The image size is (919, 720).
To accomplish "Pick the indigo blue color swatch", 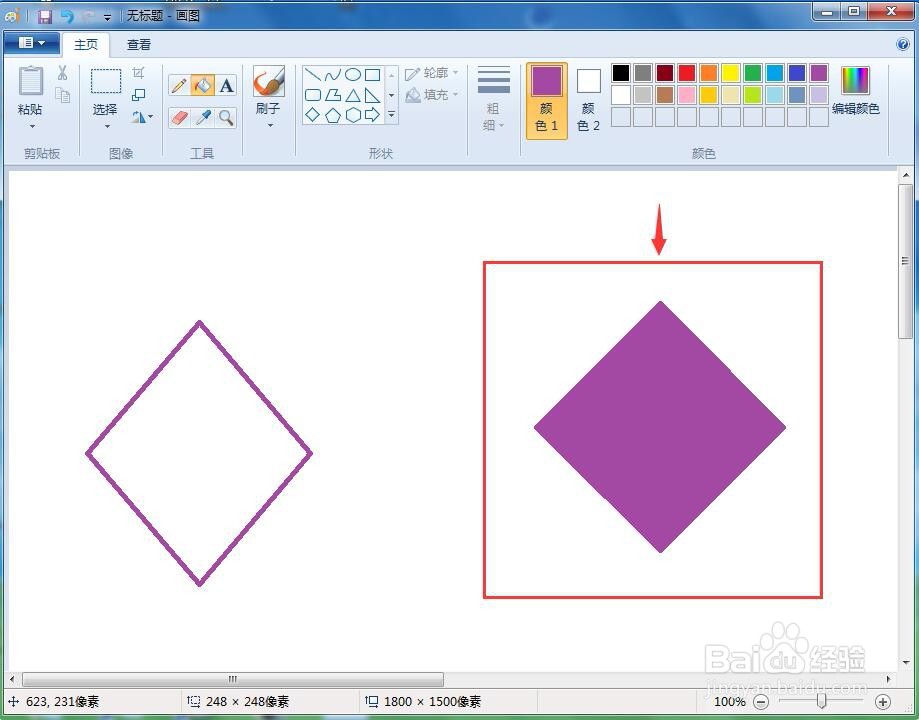I will [x=797, y=73].
